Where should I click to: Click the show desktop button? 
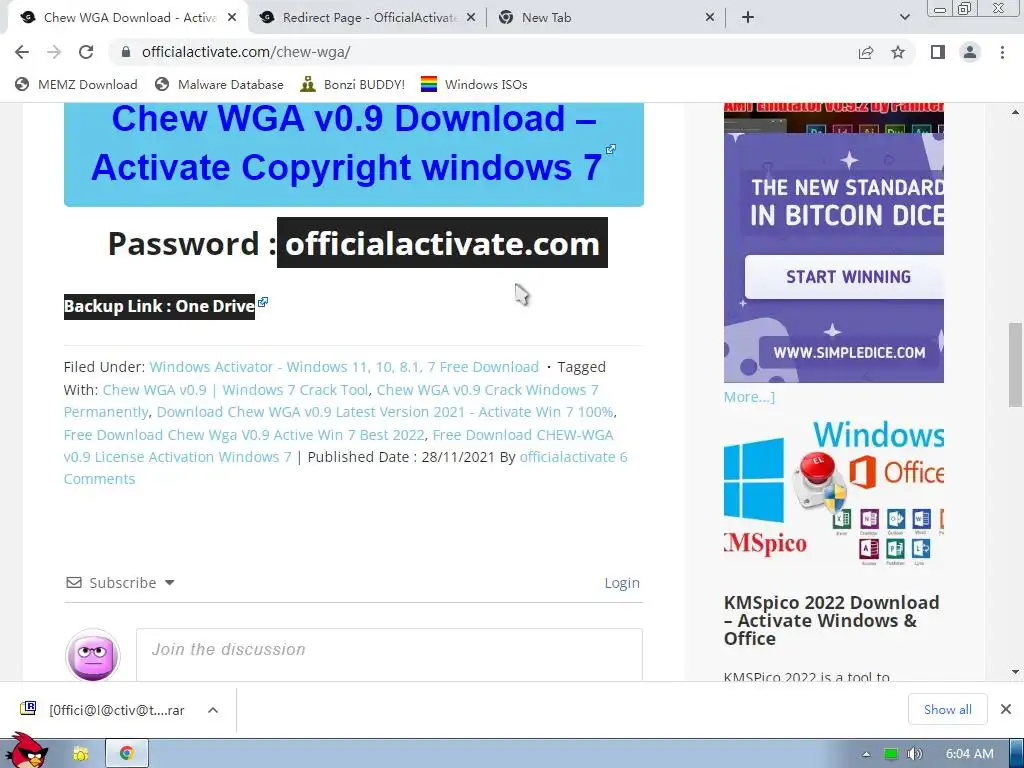coord(1017,754)
